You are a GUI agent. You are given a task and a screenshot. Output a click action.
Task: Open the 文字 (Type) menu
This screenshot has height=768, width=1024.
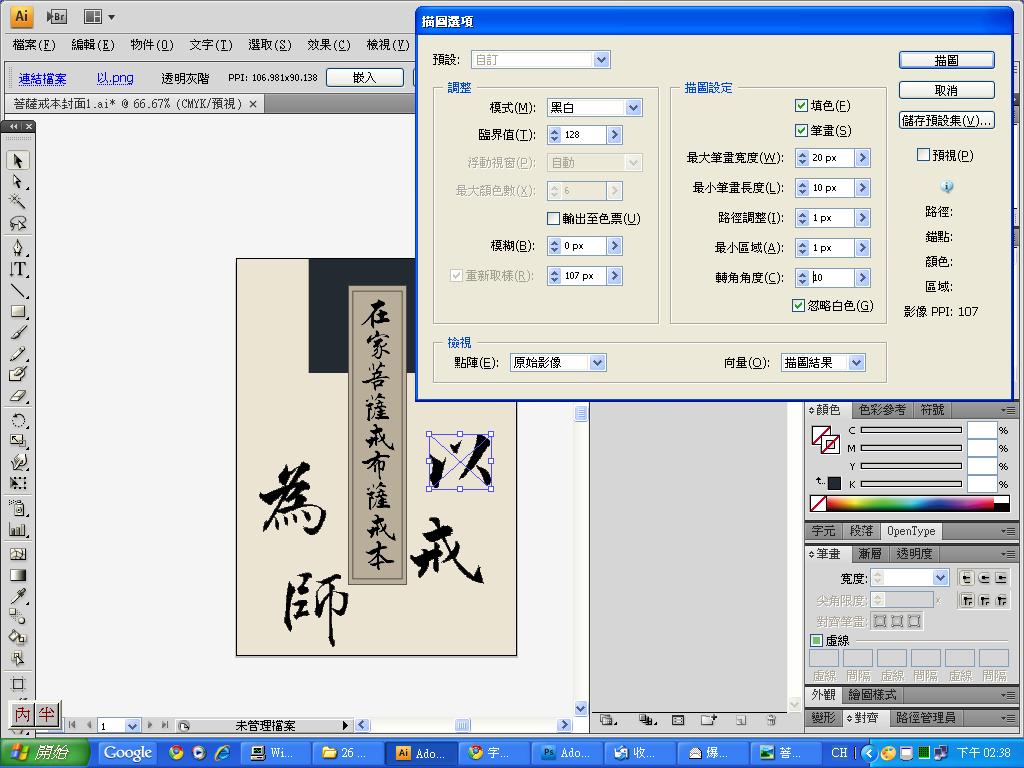click(210, 45)
